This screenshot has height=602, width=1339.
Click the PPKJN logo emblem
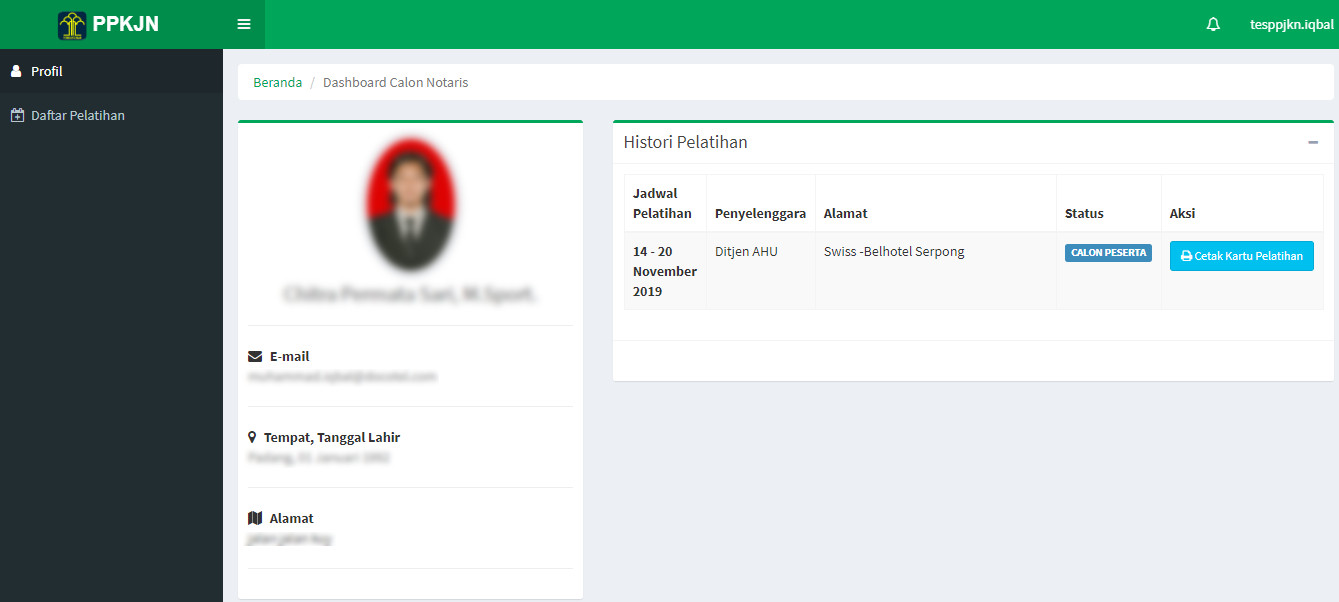[72, 25]
